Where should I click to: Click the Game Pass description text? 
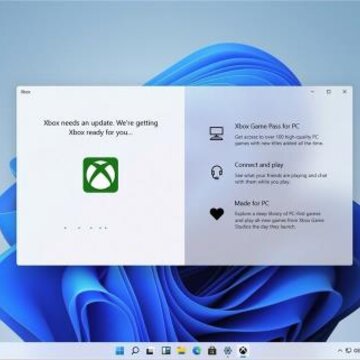coord(279,140)
